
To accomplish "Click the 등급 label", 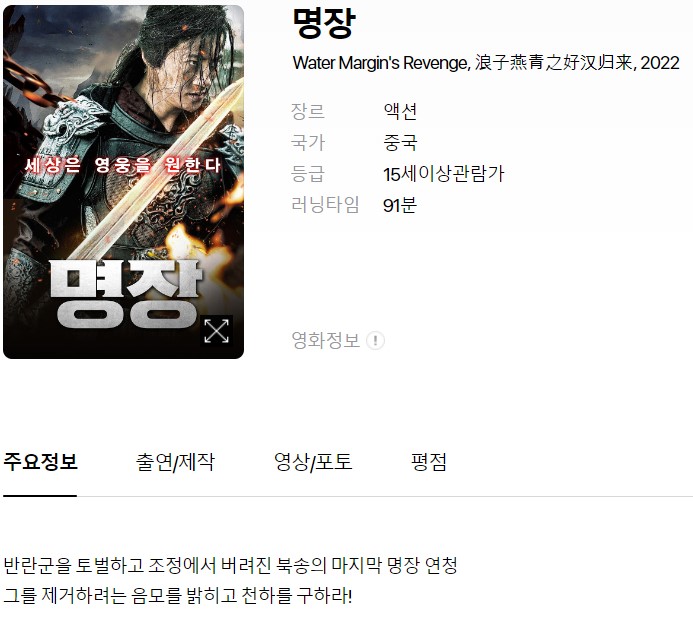I will pyautogui.click(x=308, y=174).
